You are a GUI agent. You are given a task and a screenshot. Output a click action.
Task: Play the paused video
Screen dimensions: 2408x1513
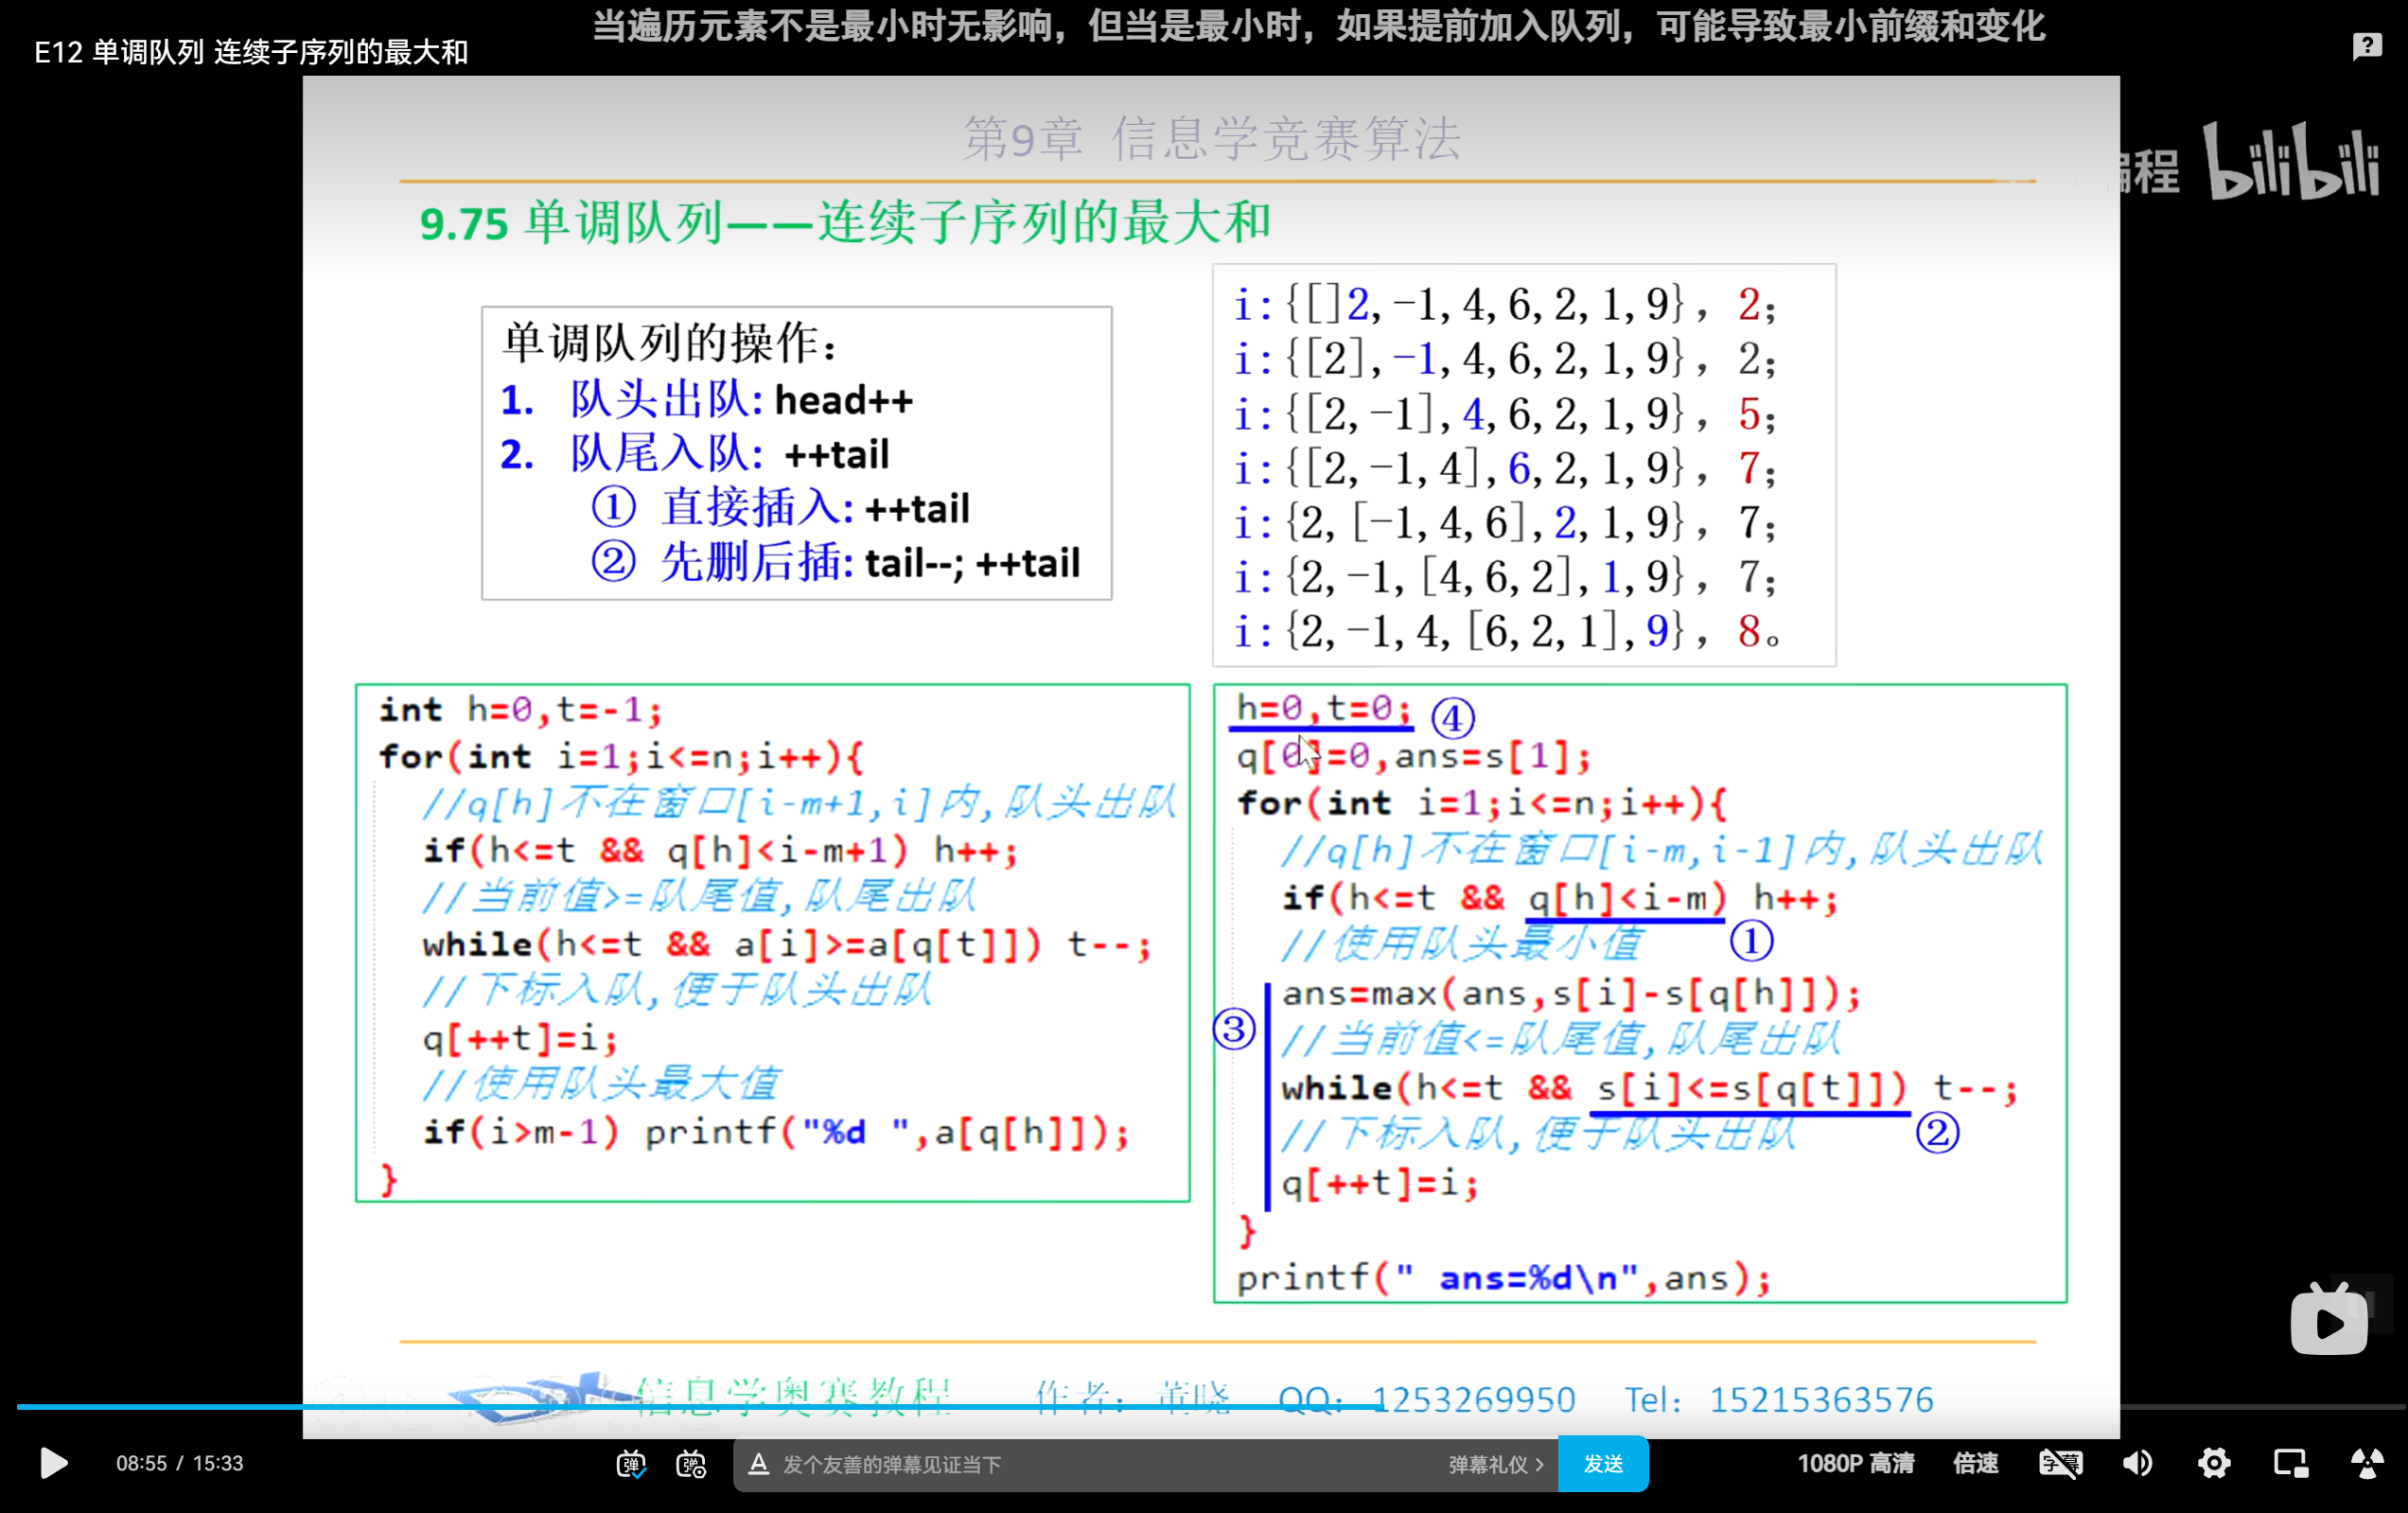click(x=53, y=1463)
